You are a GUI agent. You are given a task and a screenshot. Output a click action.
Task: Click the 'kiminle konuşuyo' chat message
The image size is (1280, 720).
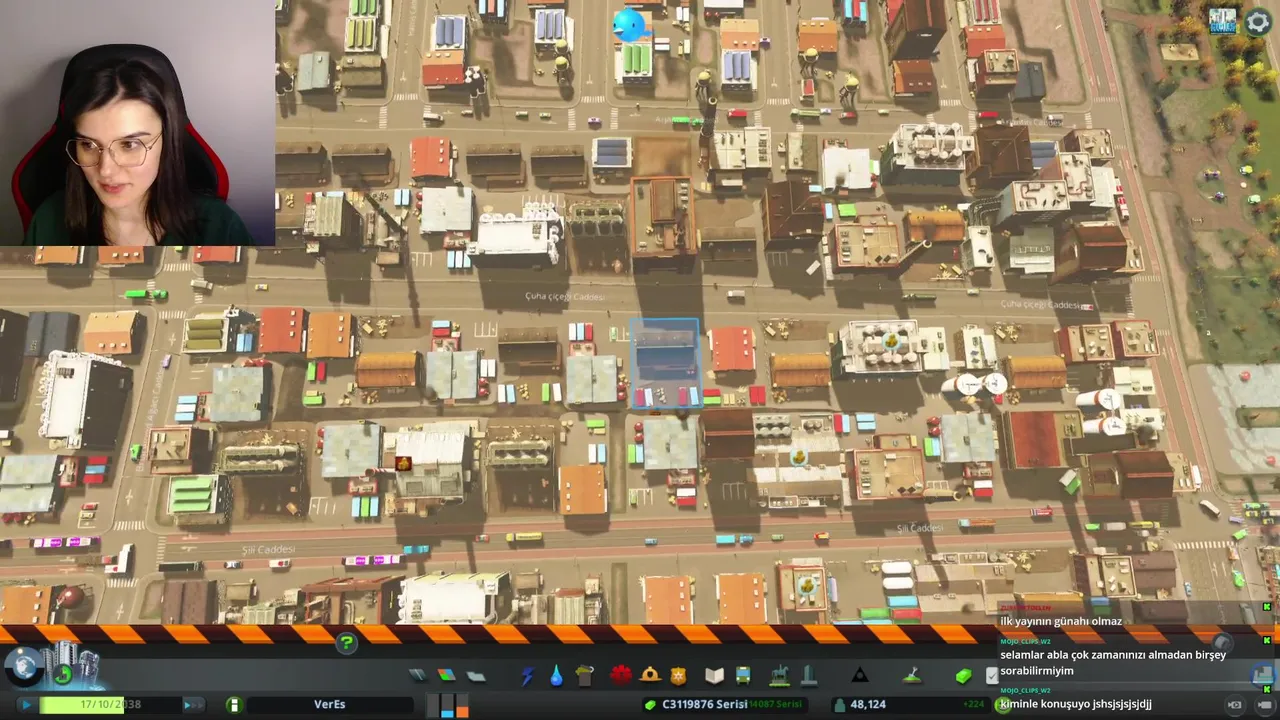click(x=1076, y=704)
